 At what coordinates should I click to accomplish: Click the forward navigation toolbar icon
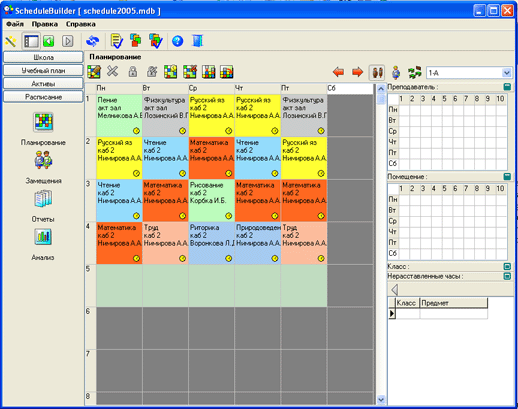[x=68, y=41]
